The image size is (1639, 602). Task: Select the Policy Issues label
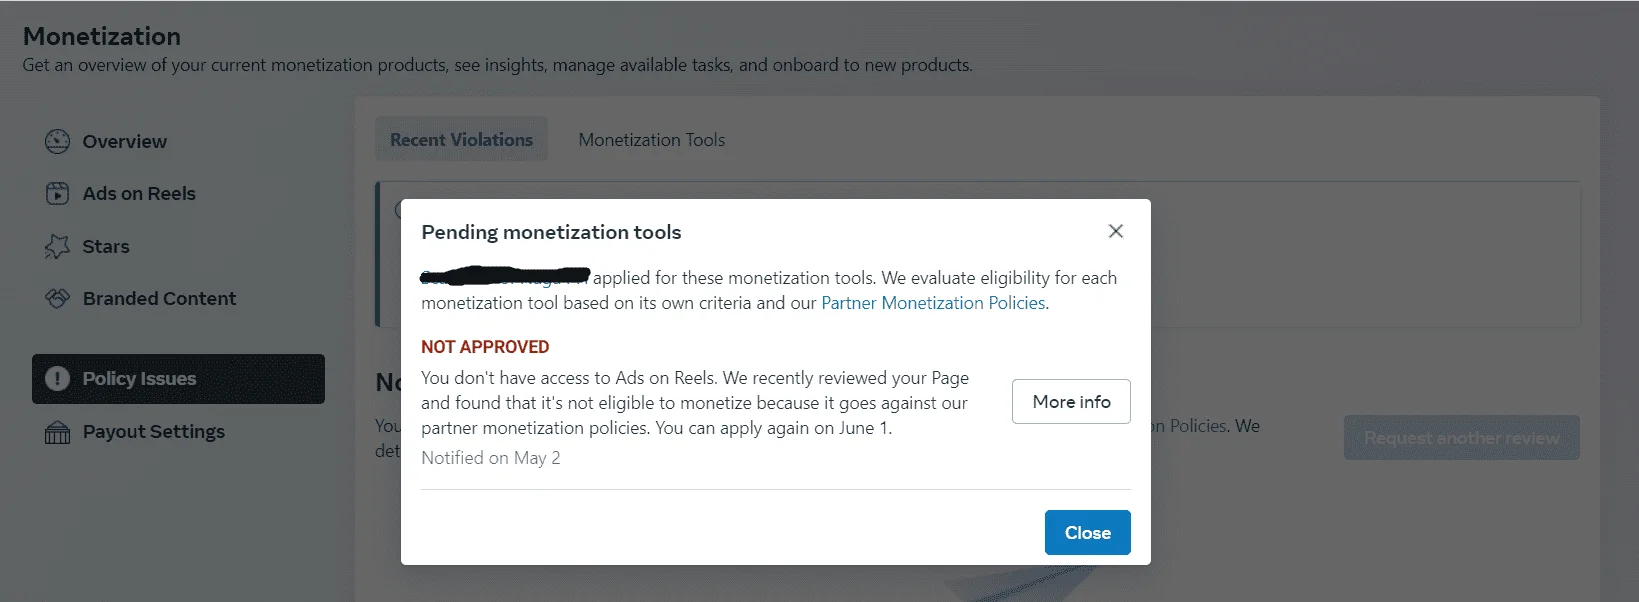pyautogui.click(x=139, y=379)
